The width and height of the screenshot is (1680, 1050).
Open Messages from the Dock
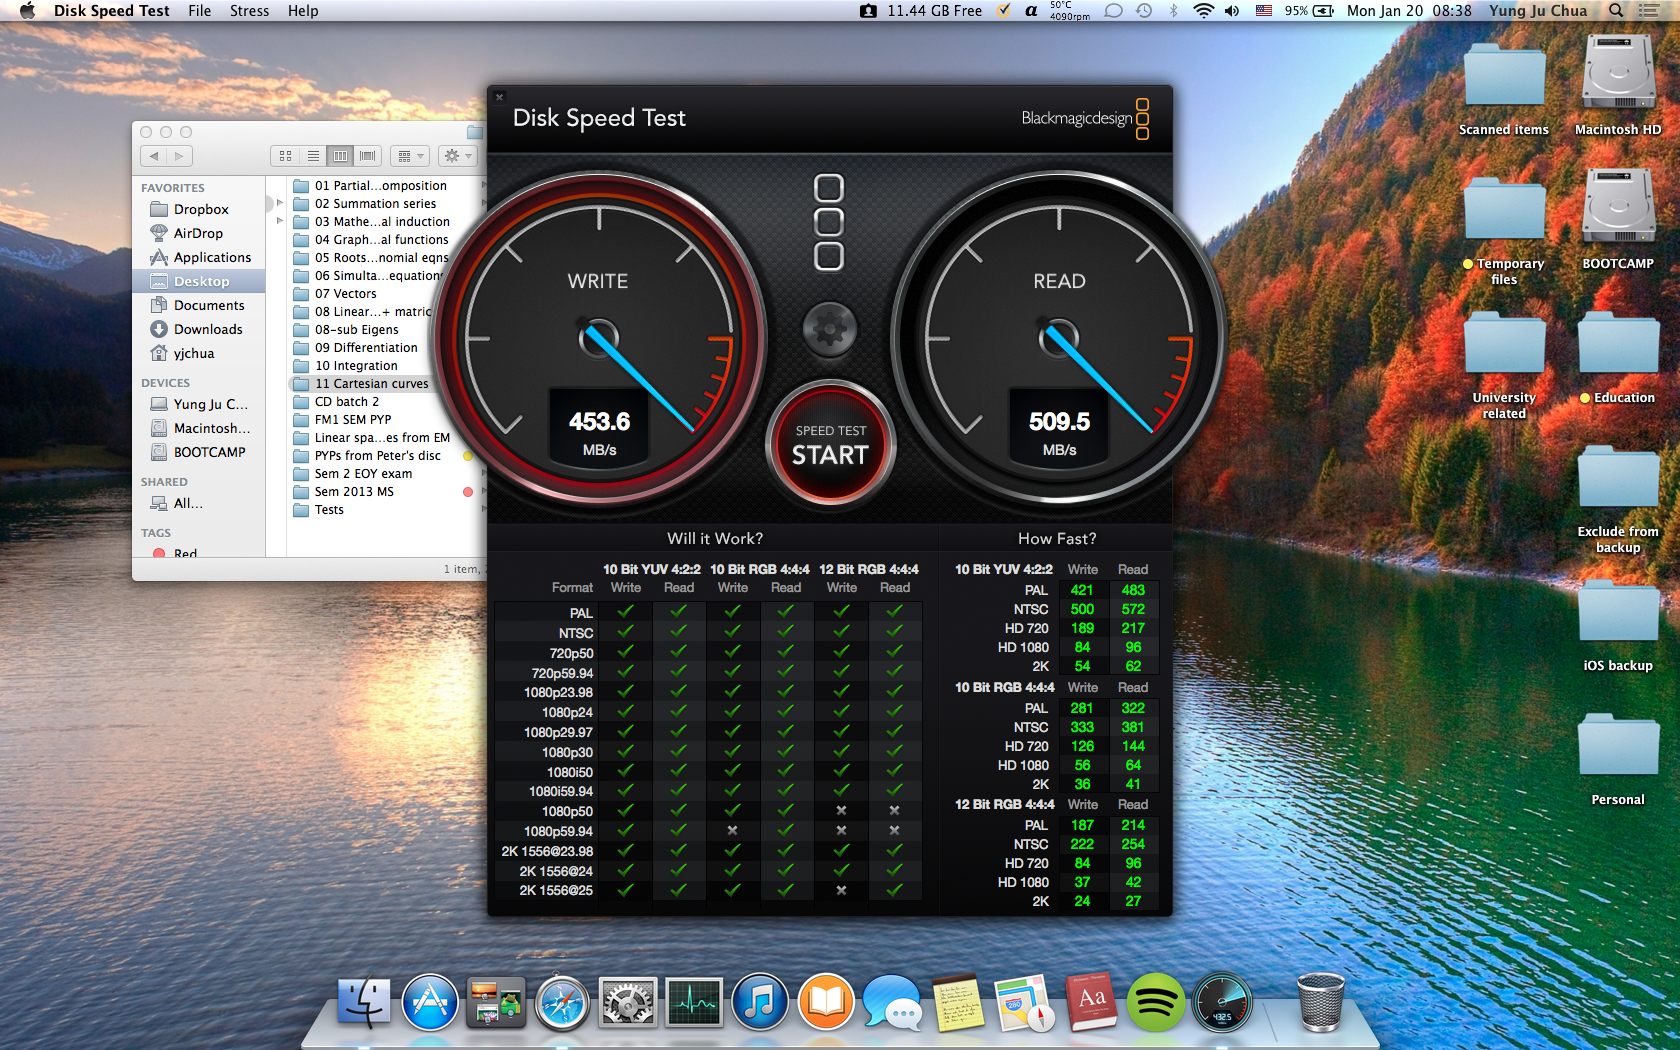click(892, 1002)
